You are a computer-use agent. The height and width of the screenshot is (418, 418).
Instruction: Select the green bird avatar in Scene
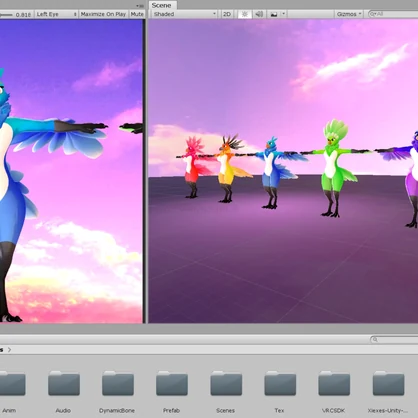[x=333, y=168]
